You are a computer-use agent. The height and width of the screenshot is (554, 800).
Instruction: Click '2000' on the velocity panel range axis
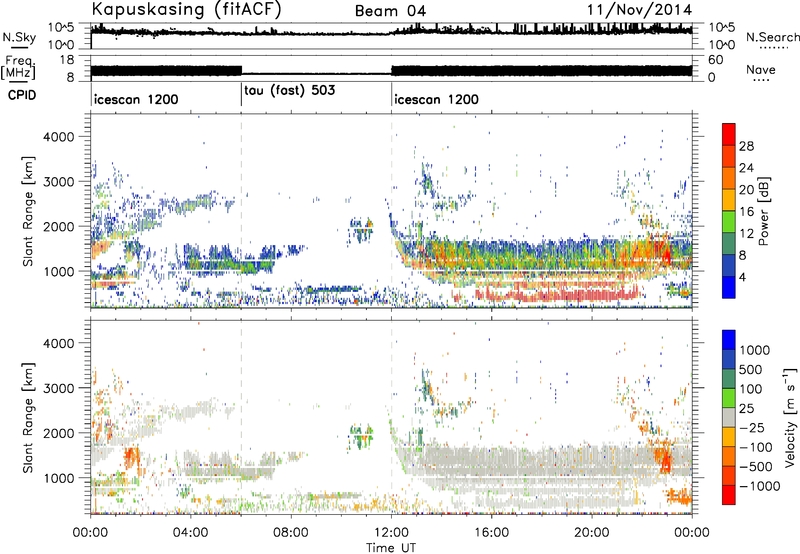(x=59, y=433)
